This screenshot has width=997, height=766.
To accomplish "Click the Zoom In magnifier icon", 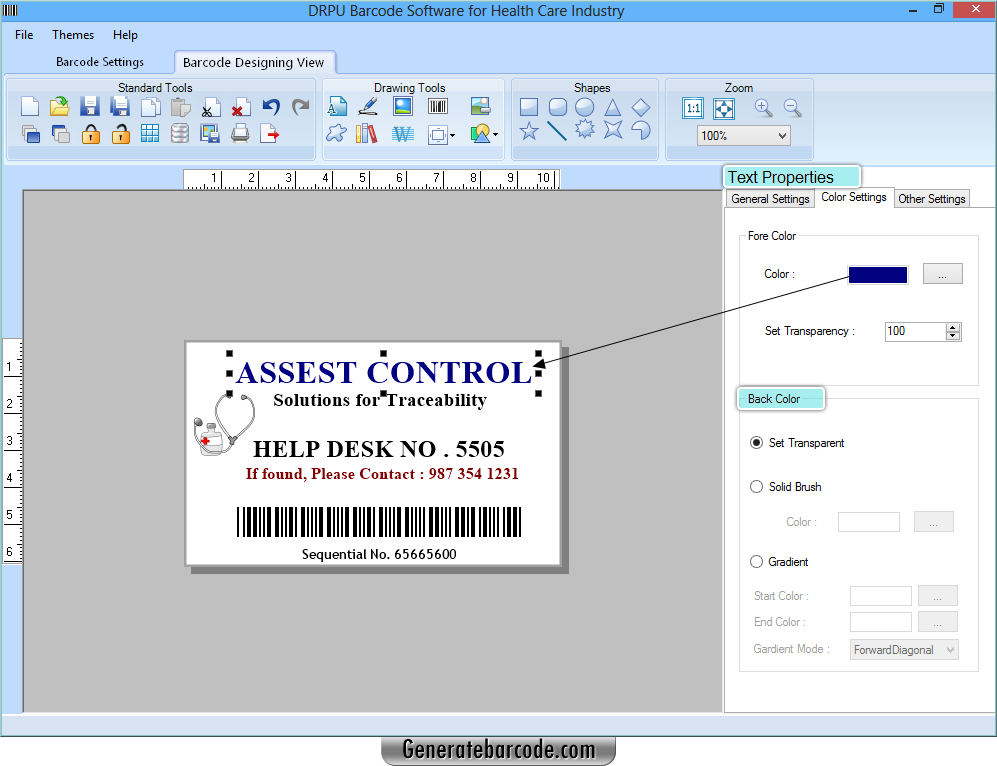I will (x=763, y=109).
